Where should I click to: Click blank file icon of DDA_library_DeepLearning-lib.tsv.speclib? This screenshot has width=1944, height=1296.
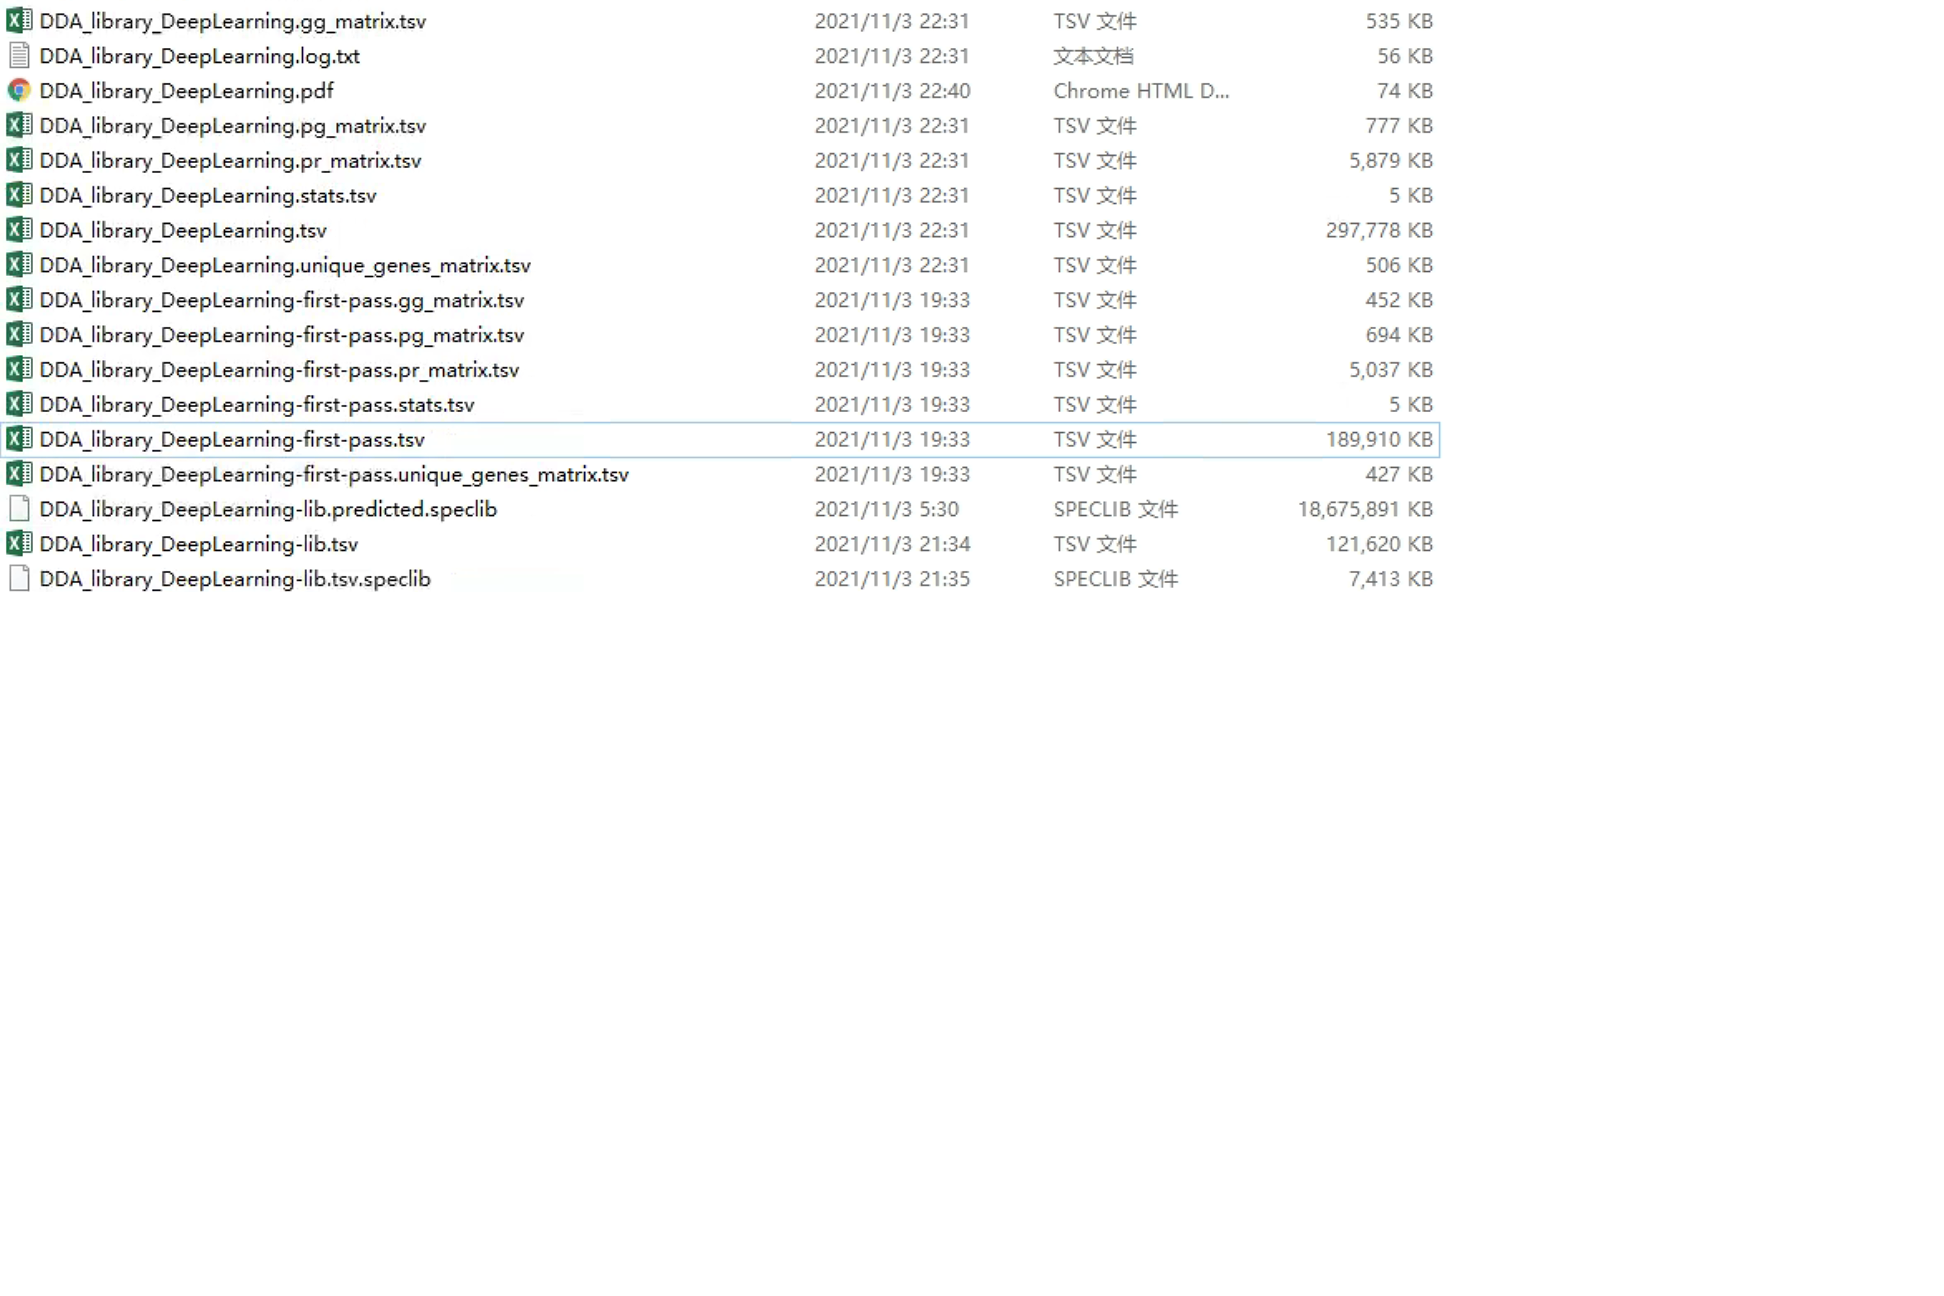[19, 579]
